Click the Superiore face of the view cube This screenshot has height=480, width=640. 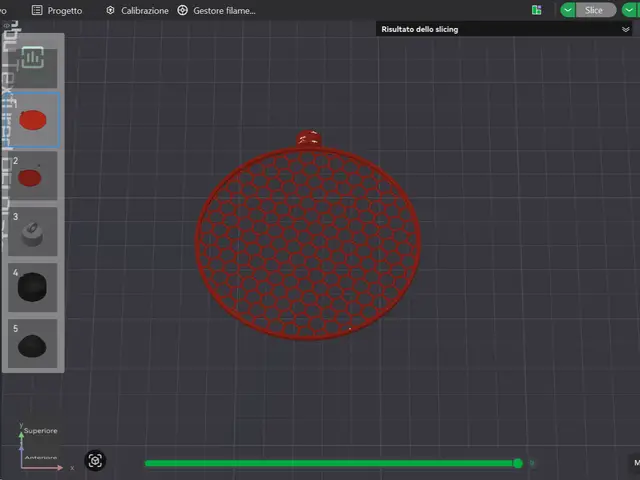40,431
